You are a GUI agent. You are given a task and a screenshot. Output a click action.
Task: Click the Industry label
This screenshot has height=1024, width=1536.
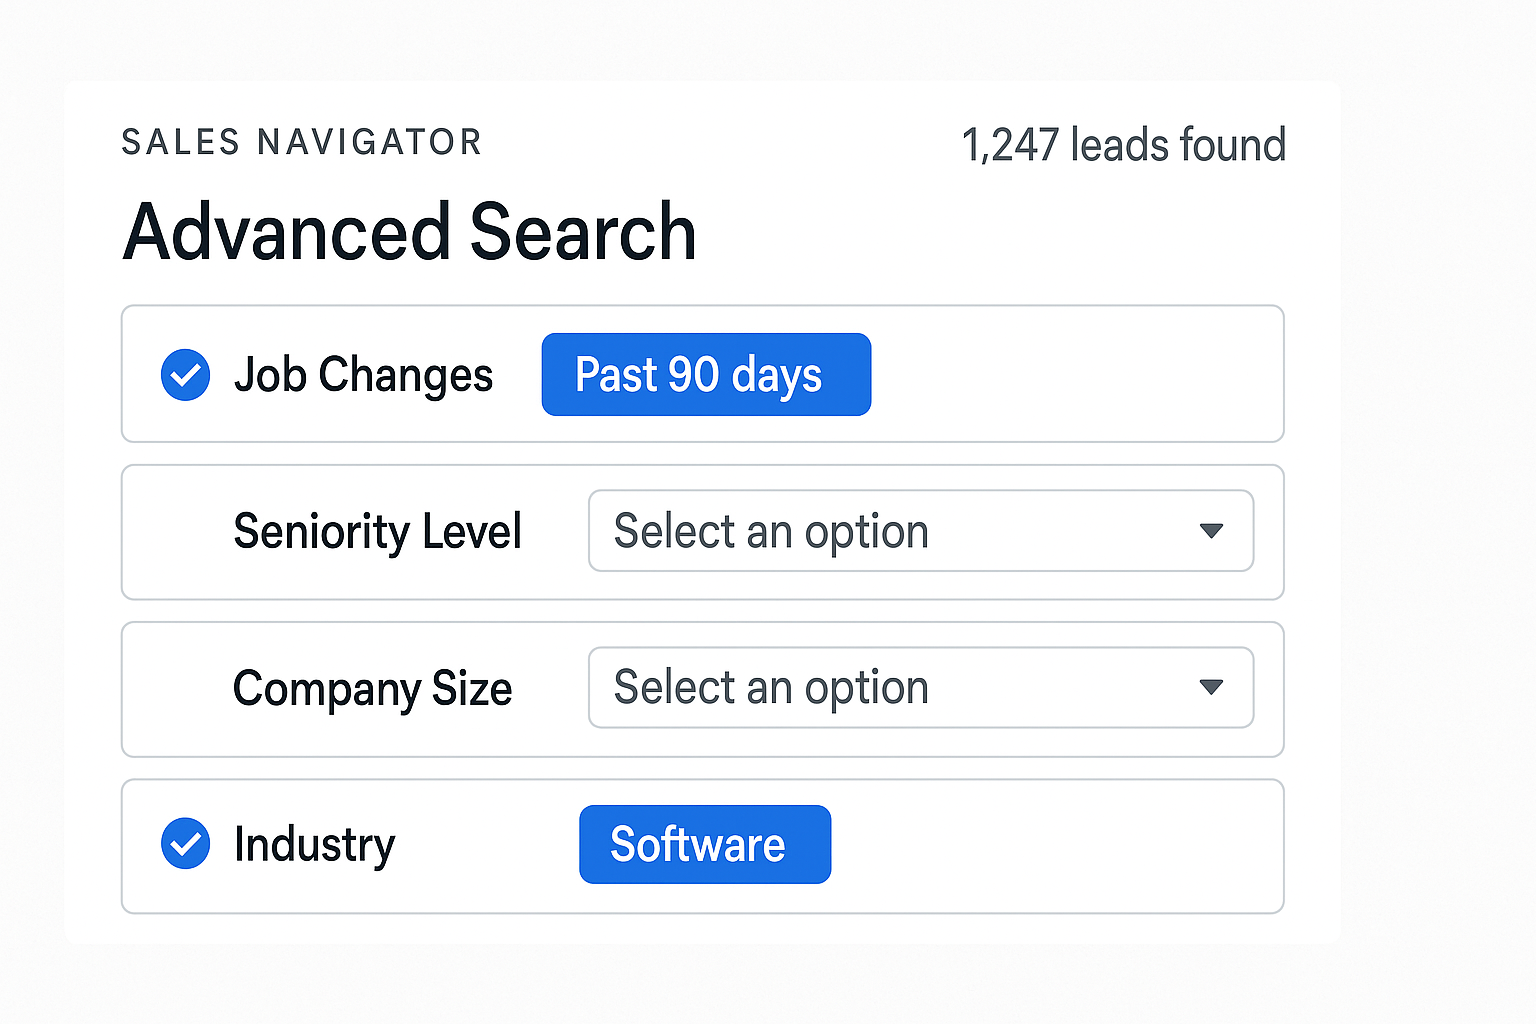314,844
